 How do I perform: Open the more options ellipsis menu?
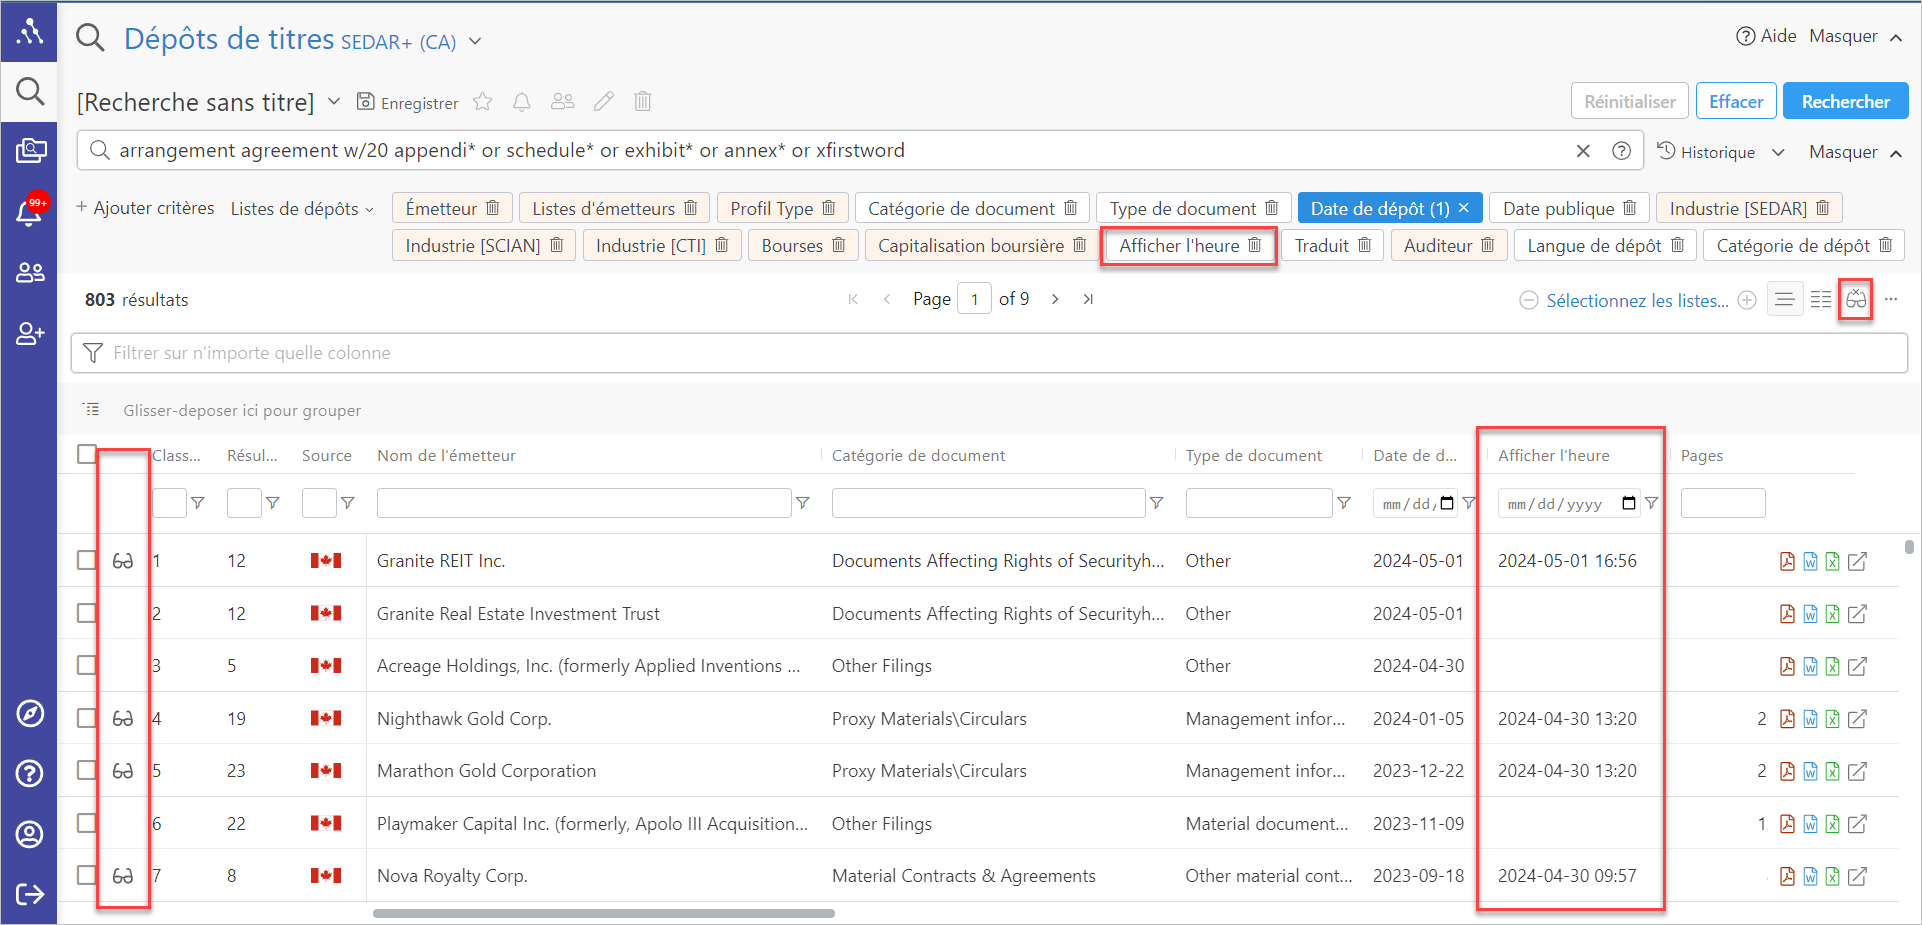[1891, 299]
